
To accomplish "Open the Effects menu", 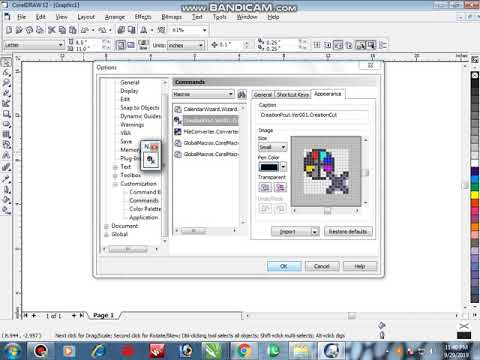I will (x=143, y=17).
